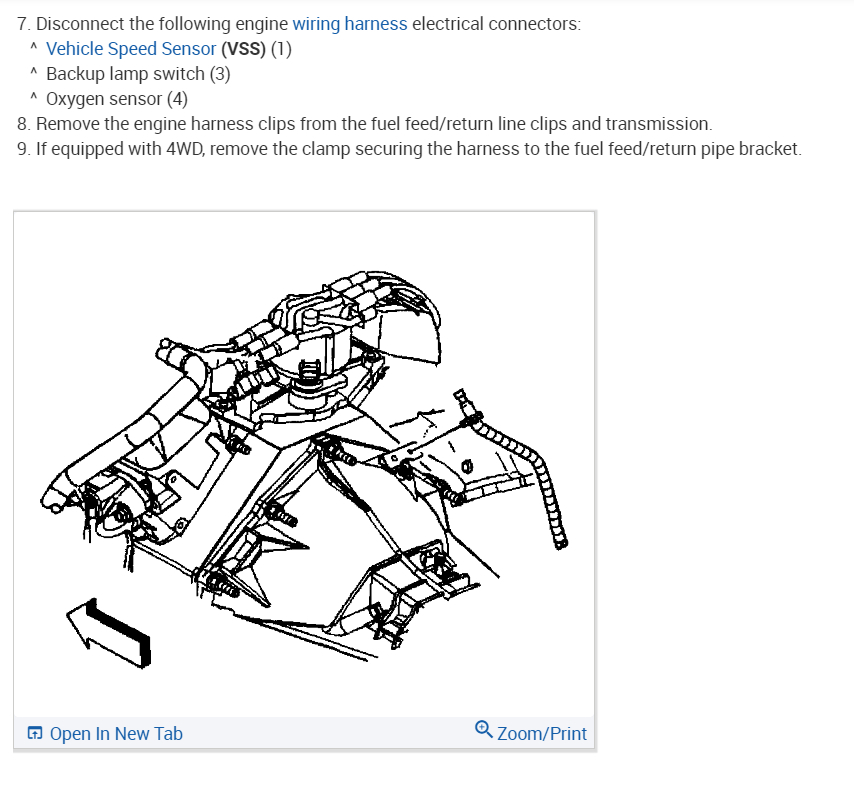Click the magnifier Zoom icon
This screenshot has width=854, height=788.
[483, 729]
